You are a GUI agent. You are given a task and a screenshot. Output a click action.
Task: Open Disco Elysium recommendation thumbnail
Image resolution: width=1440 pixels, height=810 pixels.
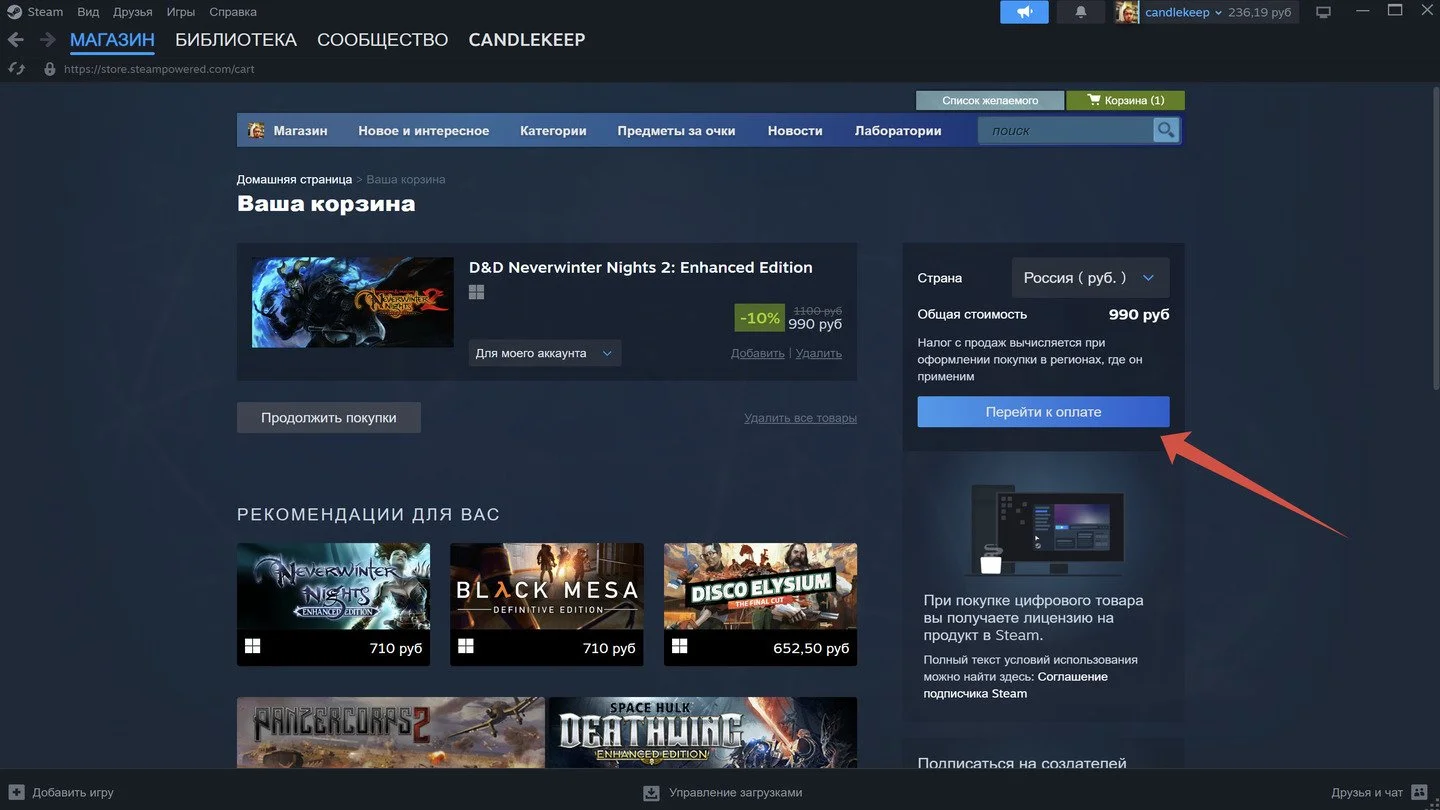(760, 604)
